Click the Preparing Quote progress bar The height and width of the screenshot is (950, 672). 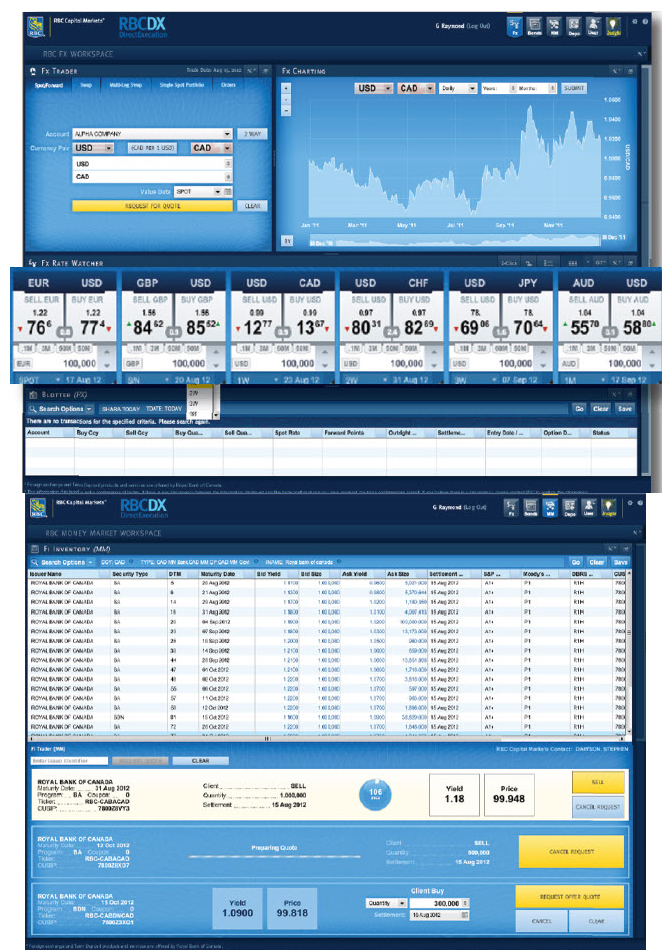pyautogui.click(x=274, y=856)
